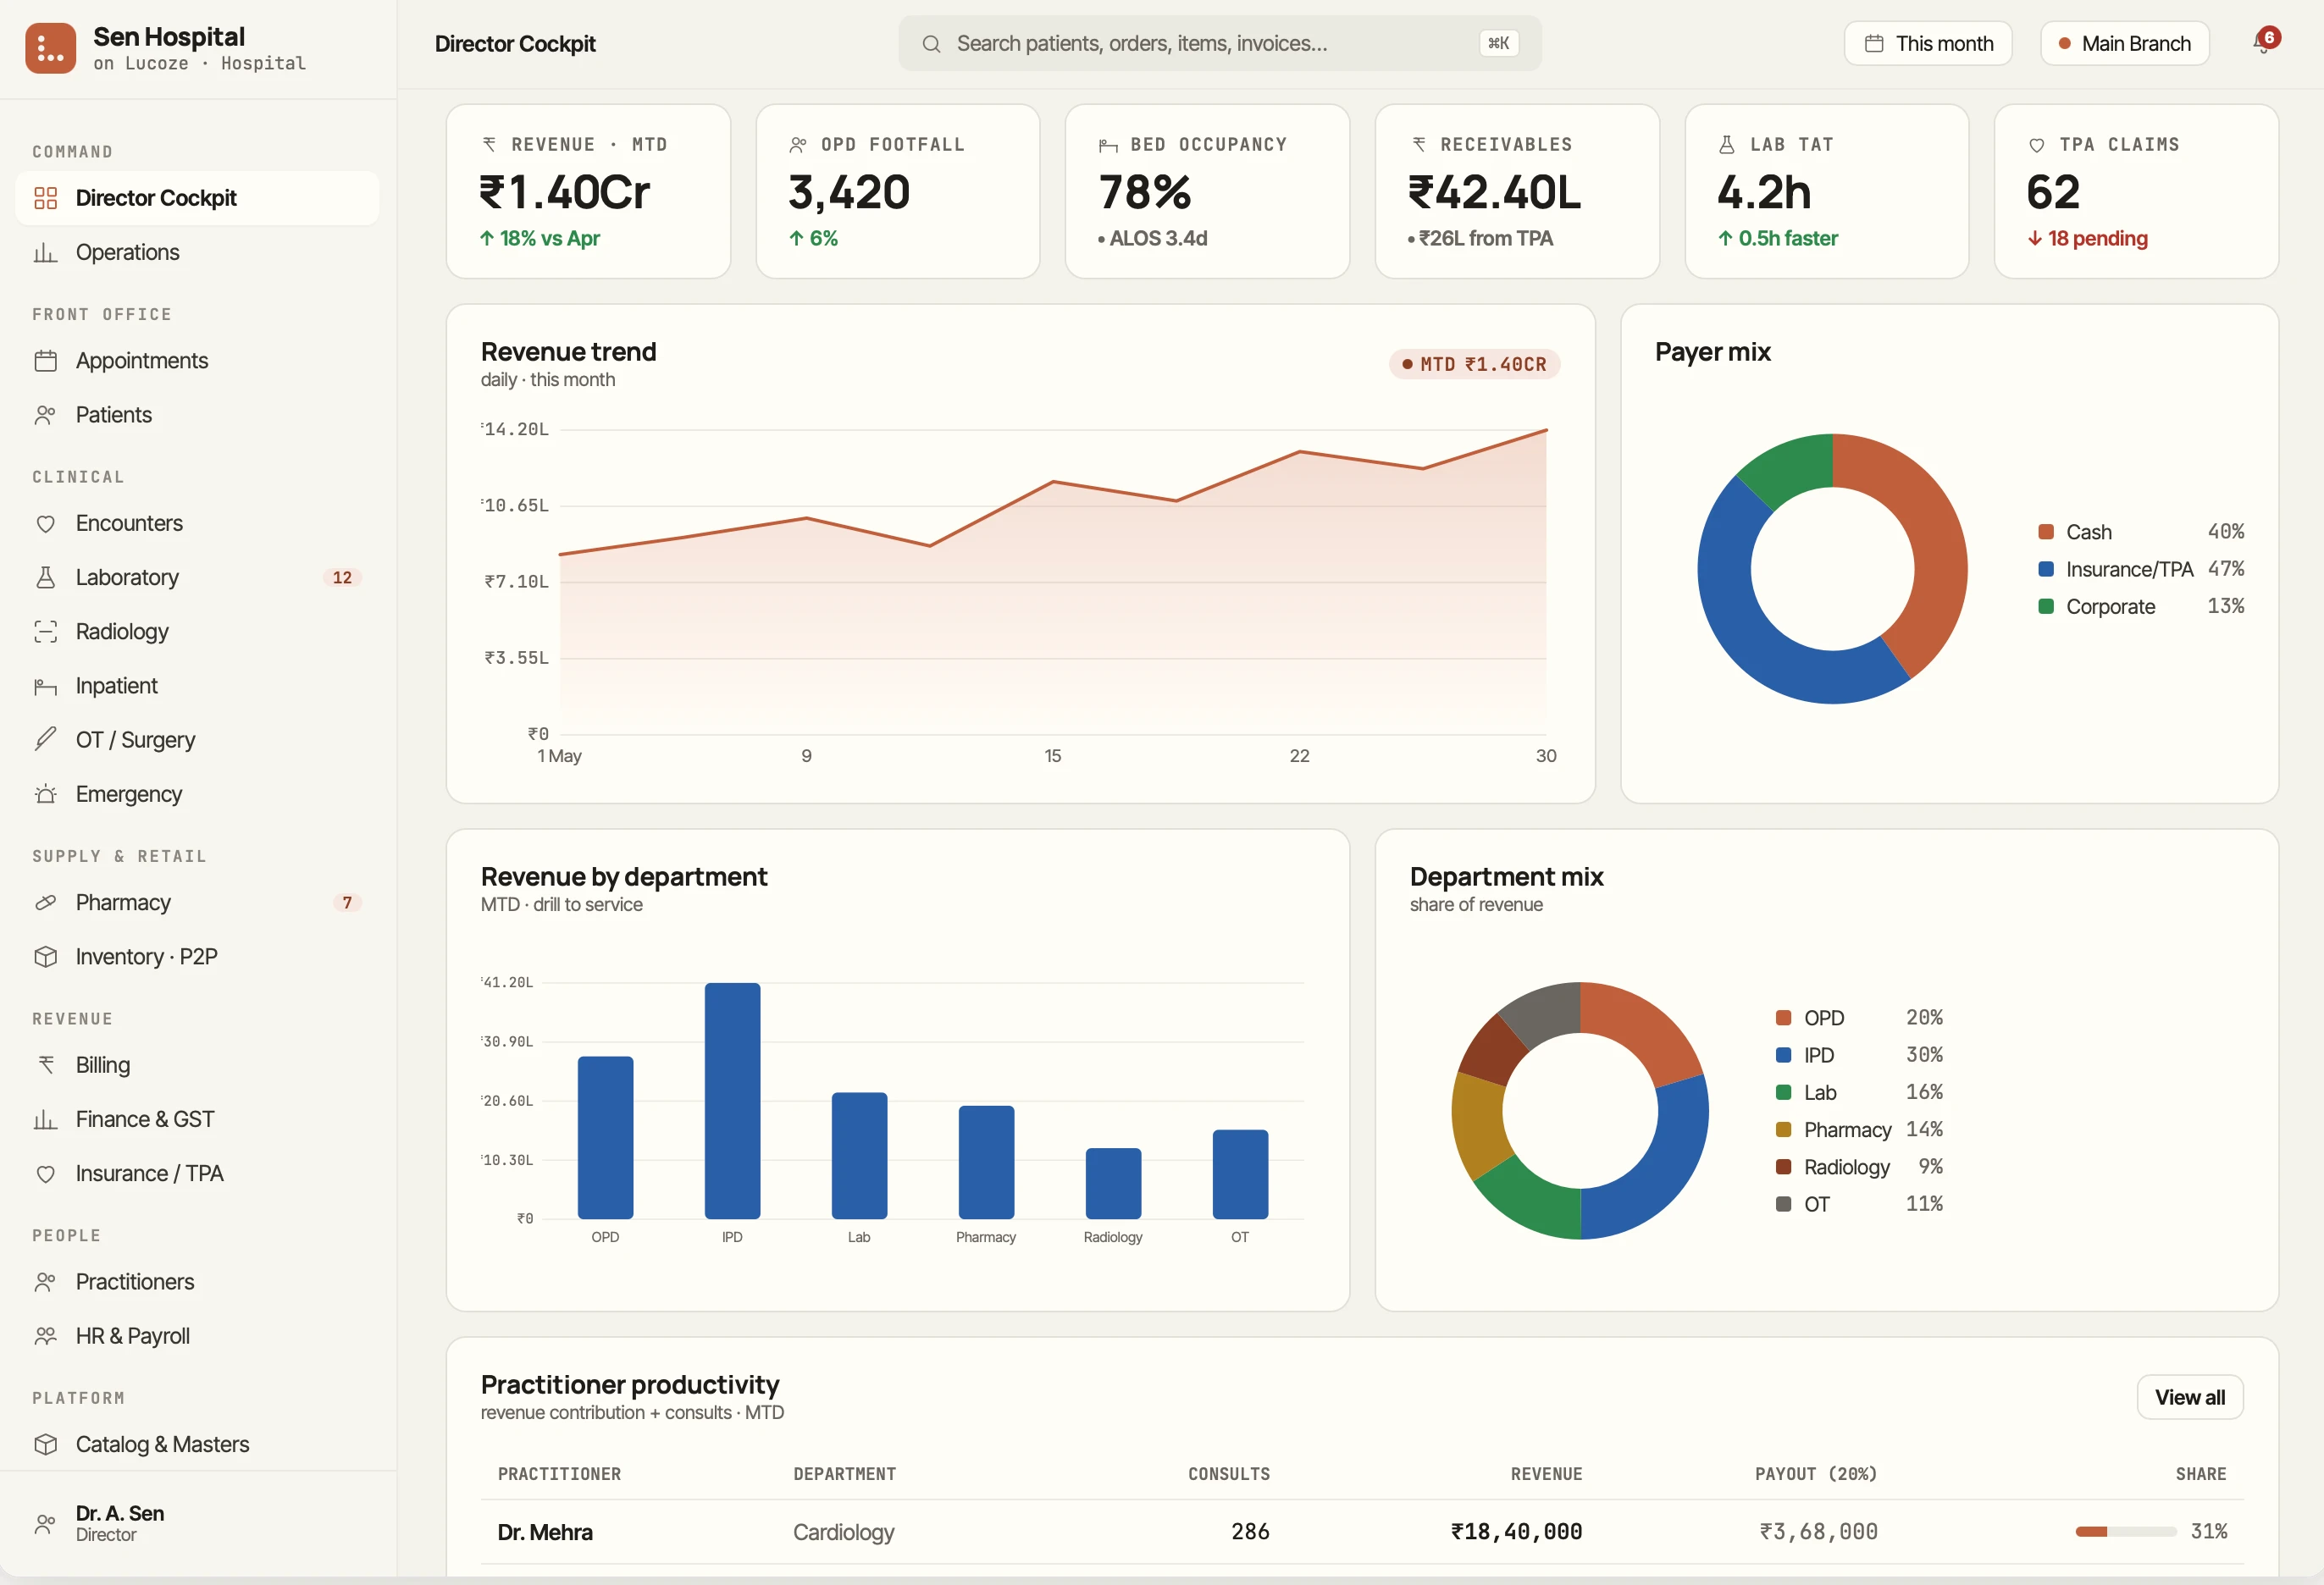Screen dimensions: 2324x1585
Task: Click View all in Practitioner productivity
Action: point(2189,1397)
